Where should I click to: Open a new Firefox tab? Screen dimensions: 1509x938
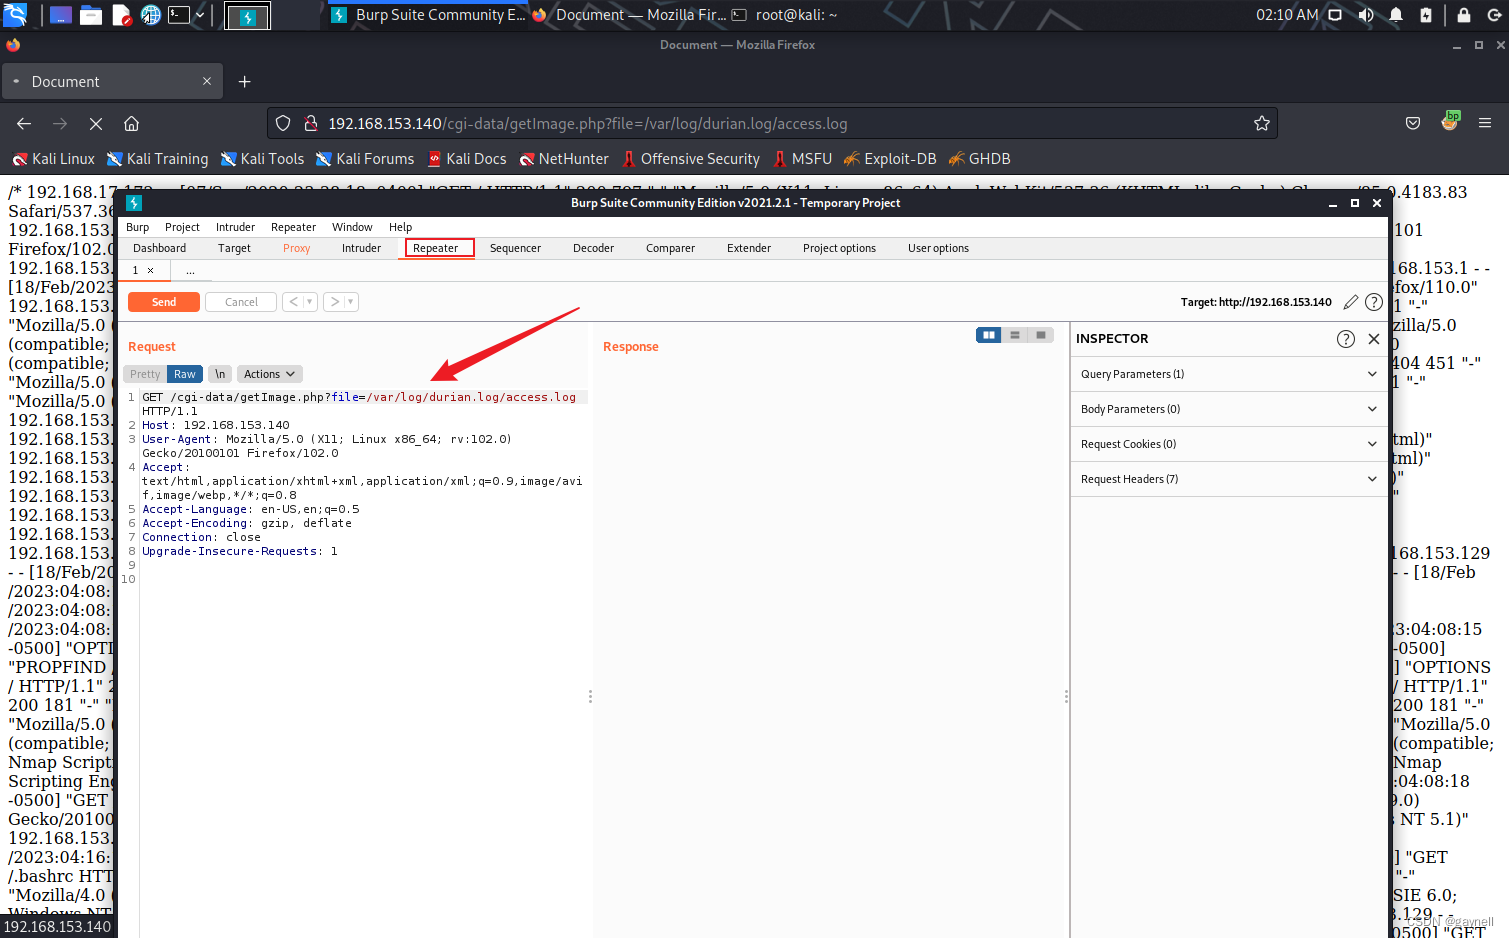click(244, 81)
